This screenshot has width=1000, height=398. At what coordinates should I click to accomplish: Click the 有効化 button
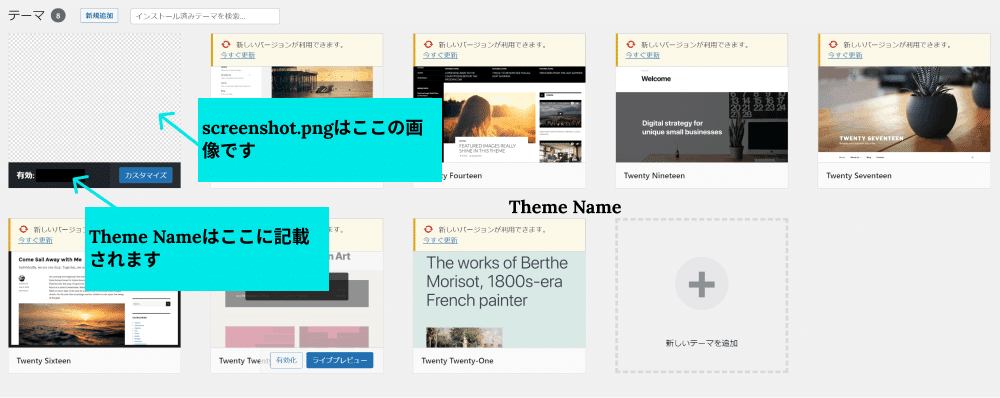286,360
